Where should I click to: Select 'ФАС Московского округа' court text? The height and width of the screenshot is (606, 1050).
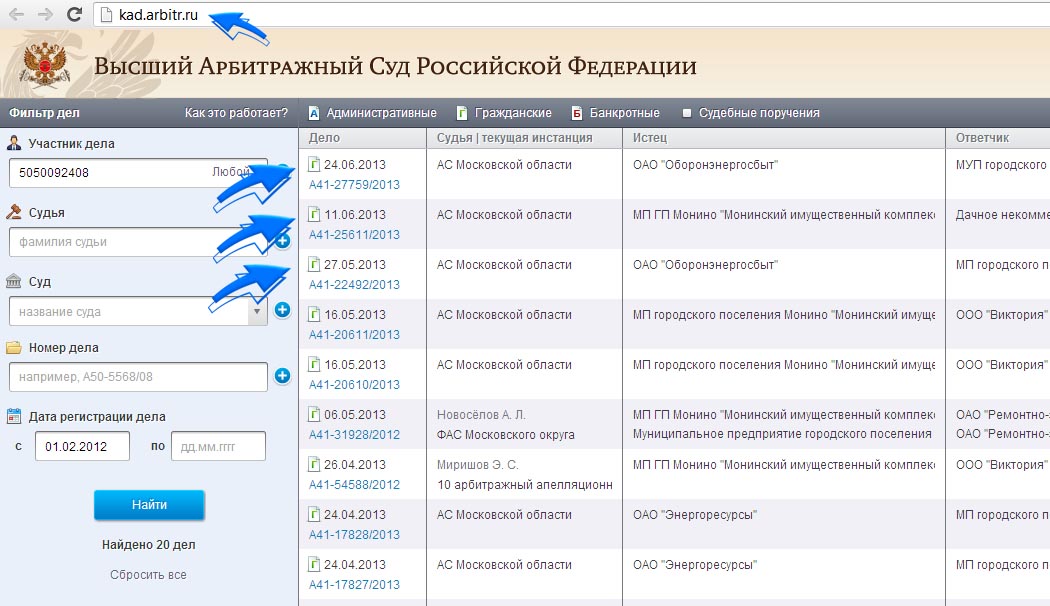click(x=506, y=435)
